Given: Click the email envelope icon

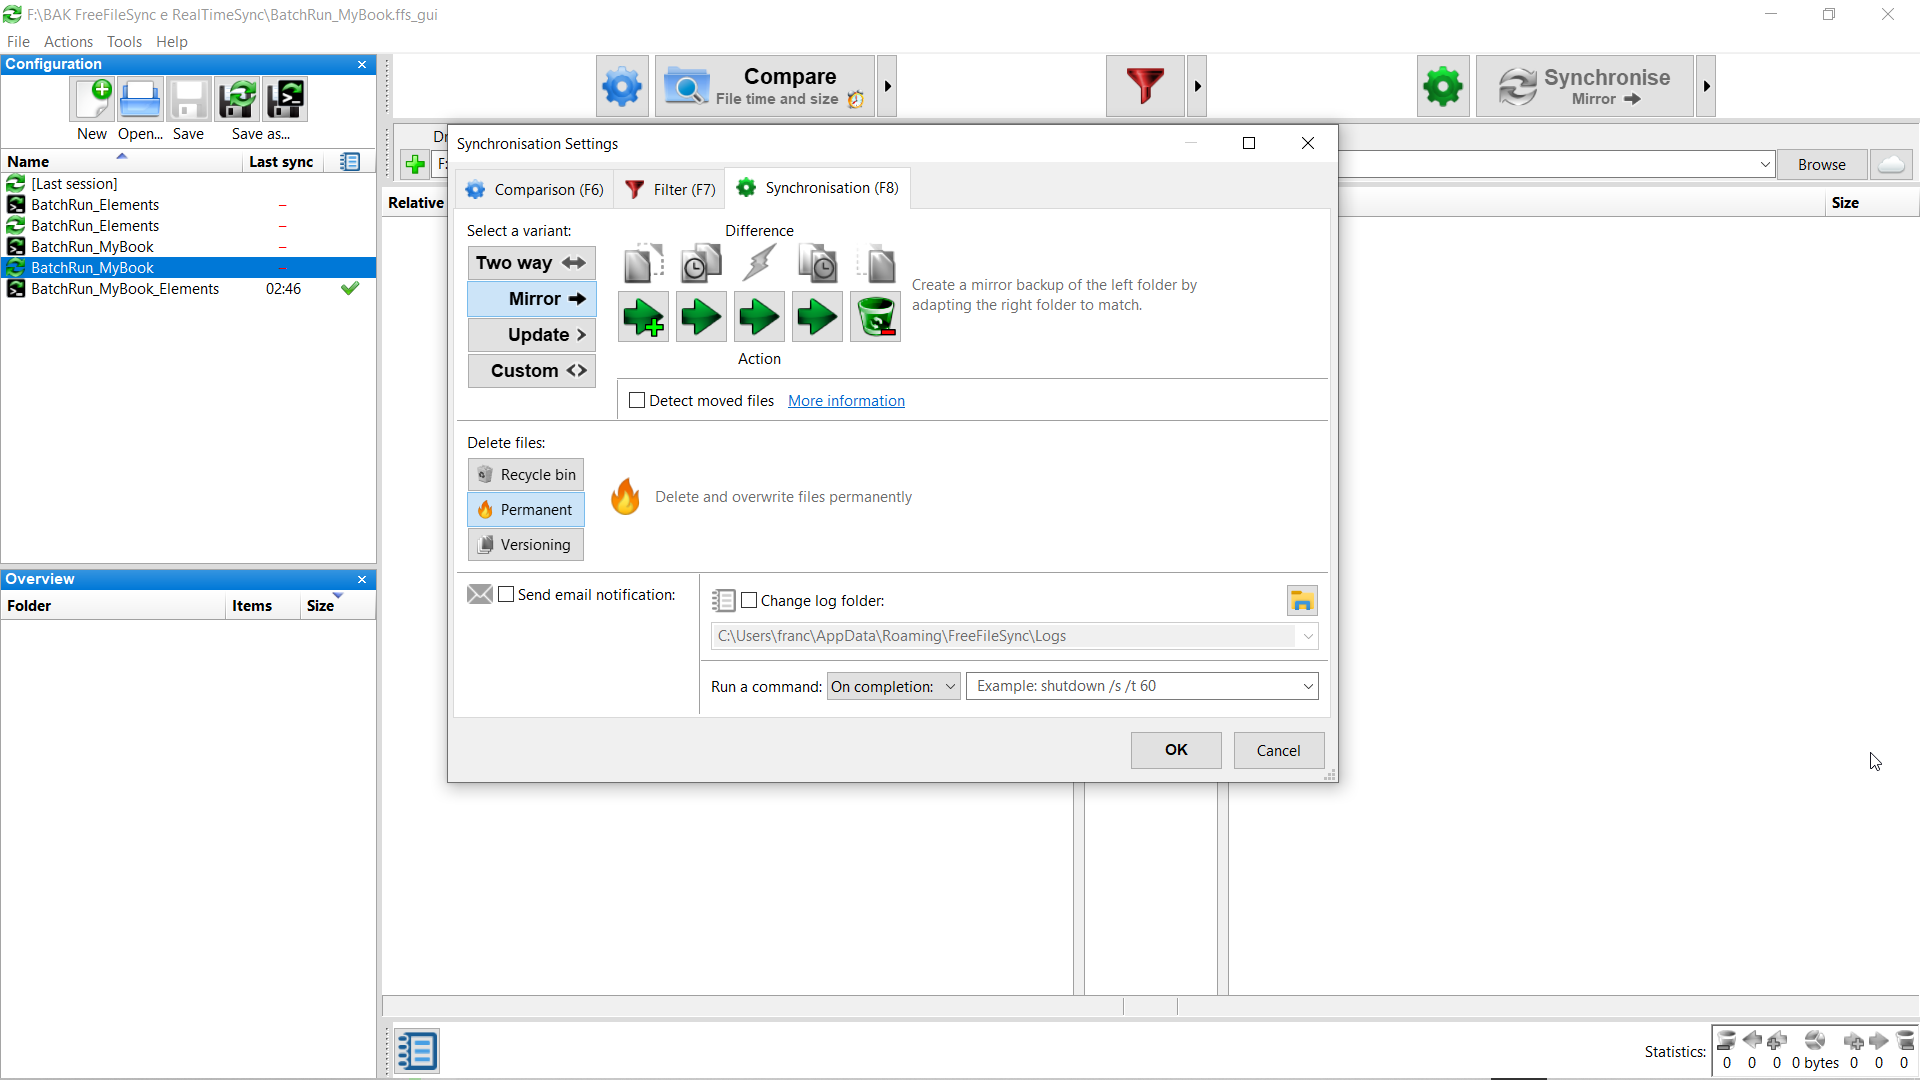Looking at the screenshot, I should [x=480, y=594].
